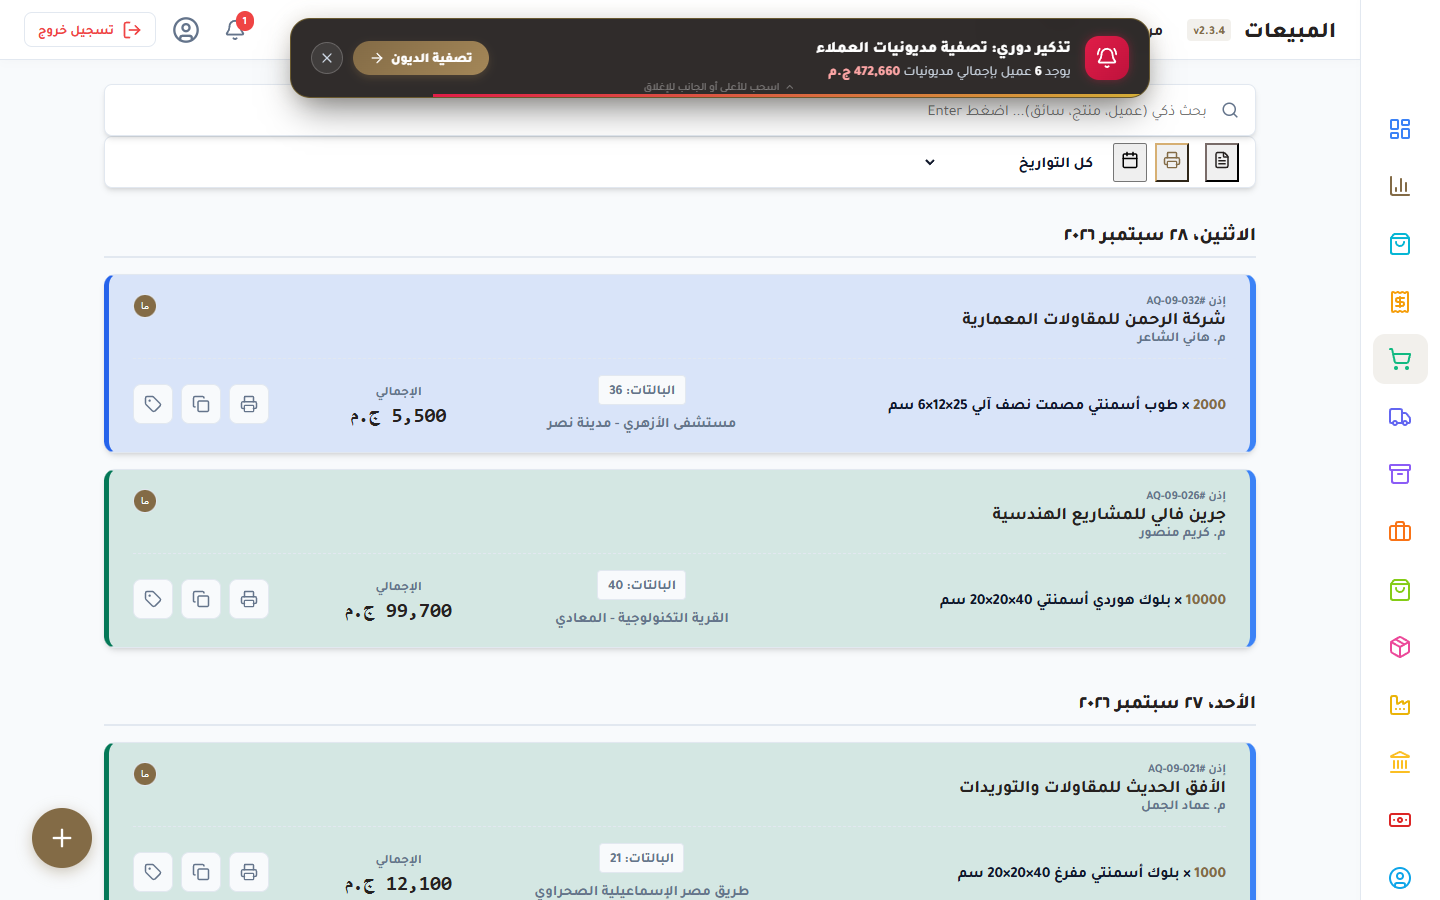This screenshot has width=1440, height=900.
Task: Click the green shopping bag sidebar icon
Action: coord(1400,590)
